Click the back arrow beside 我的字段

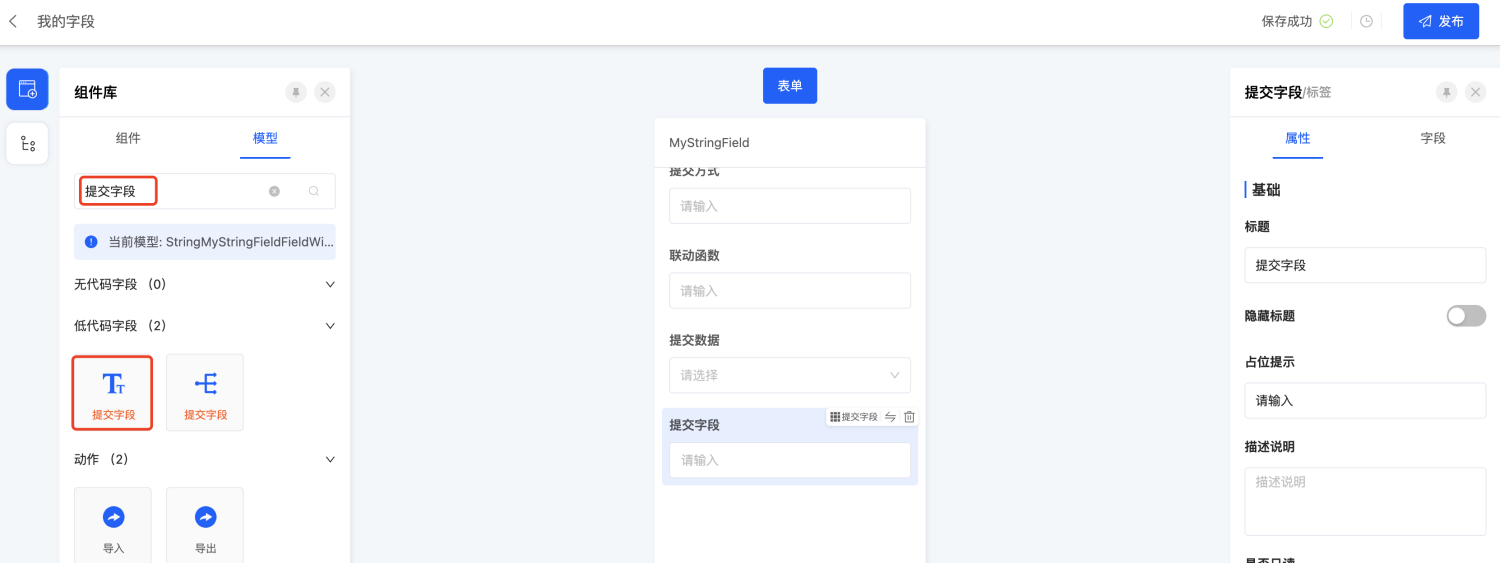click(13, 21)
